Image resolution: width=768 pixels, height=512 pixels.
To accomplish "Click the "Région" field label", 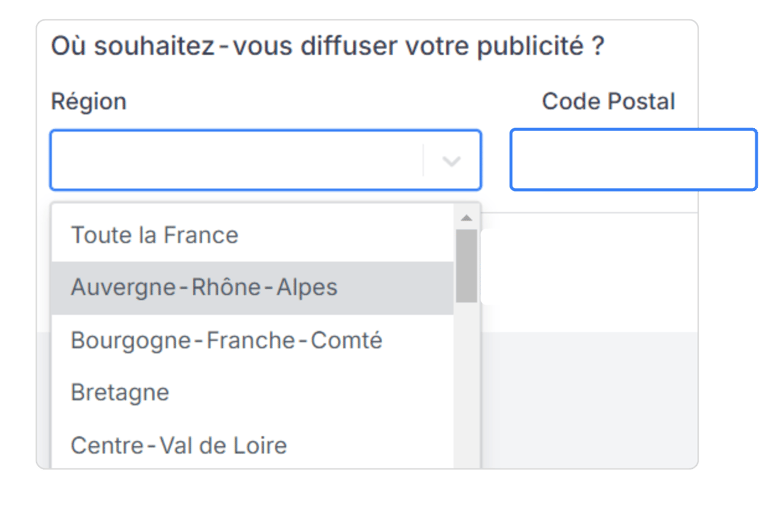I will click(x=88, y=101).
